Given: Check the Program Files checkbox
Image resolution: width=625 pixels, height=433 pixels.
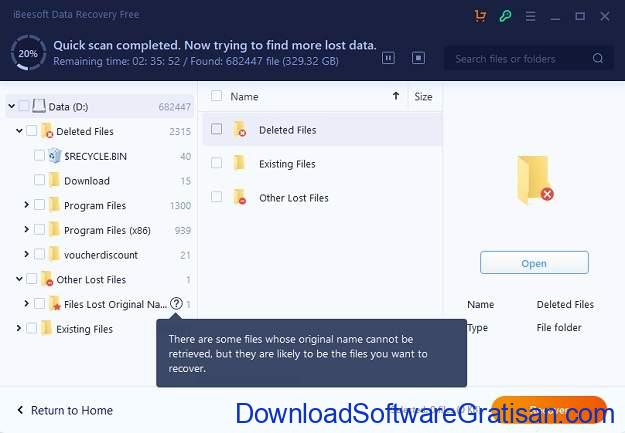Looking at the screenshot, I should click(x=39, y=205).
